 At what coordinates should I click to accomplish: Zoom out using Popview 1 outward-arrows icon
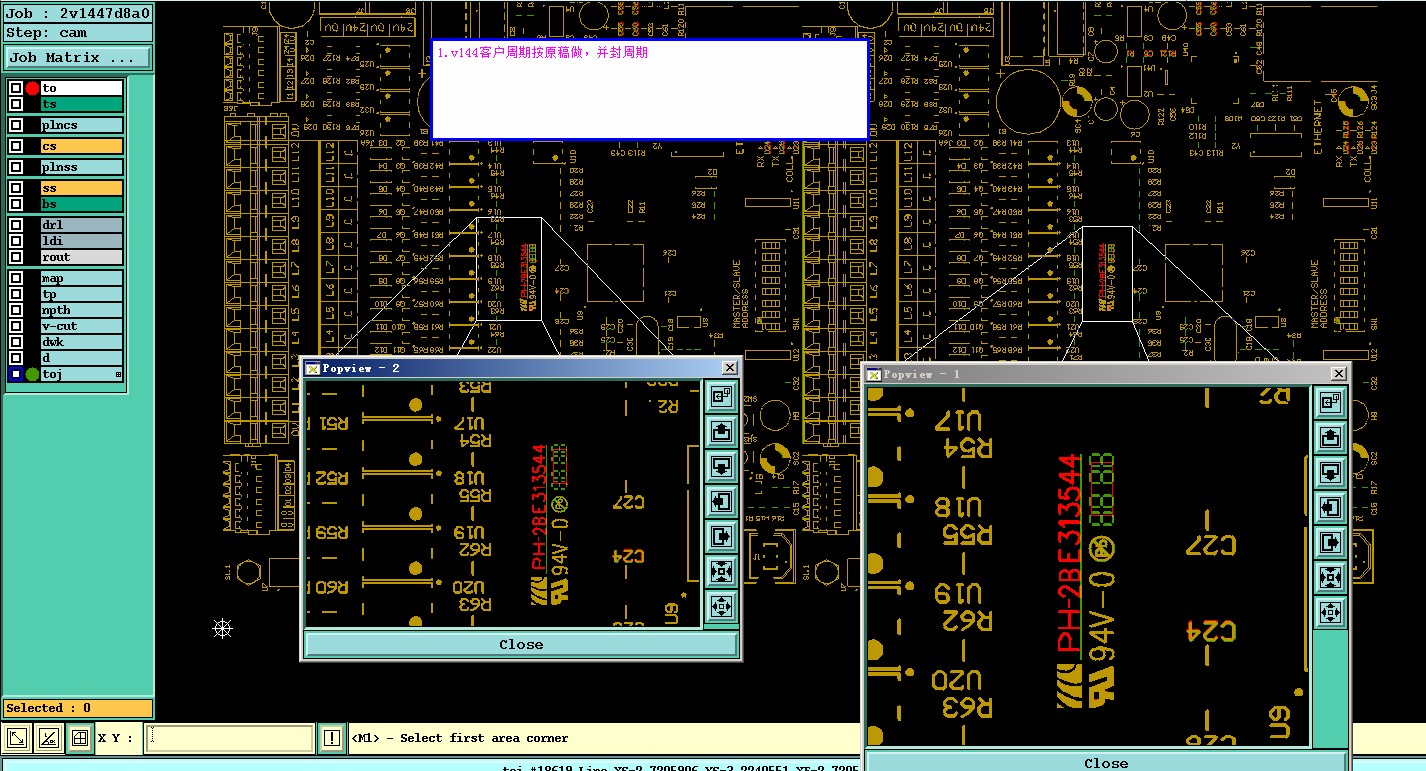[x=1330, y=612]
